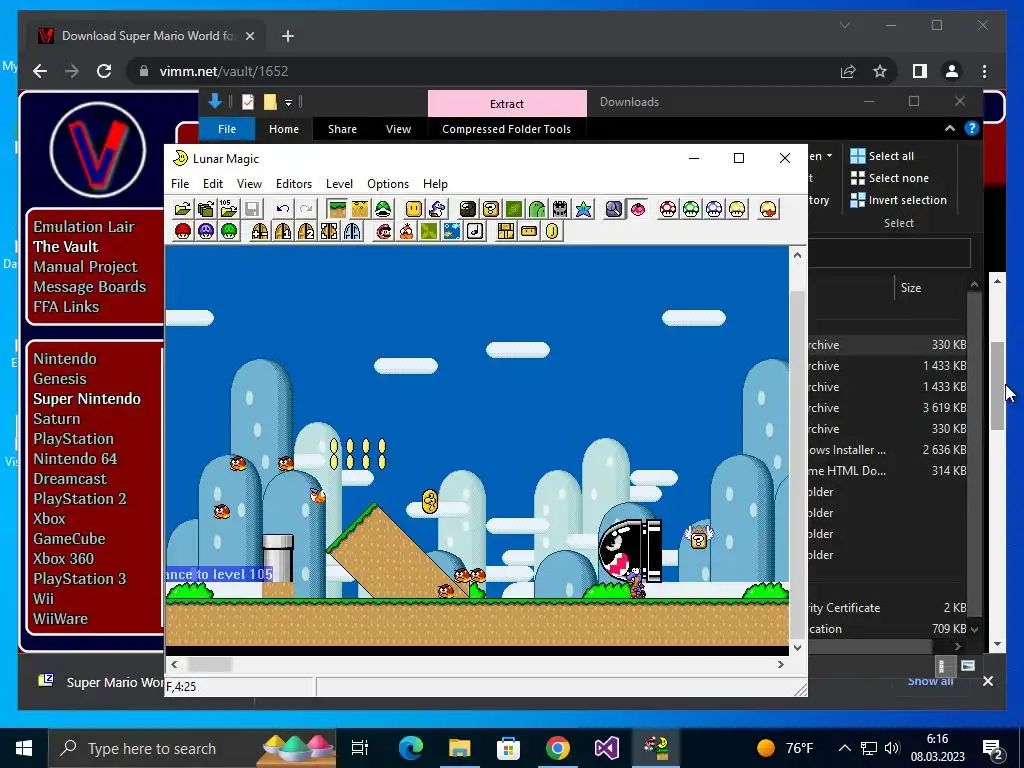Screen dimensions: 1024x768
Task: Click Select none in File Explorer
Action: [x=889, y=178]
